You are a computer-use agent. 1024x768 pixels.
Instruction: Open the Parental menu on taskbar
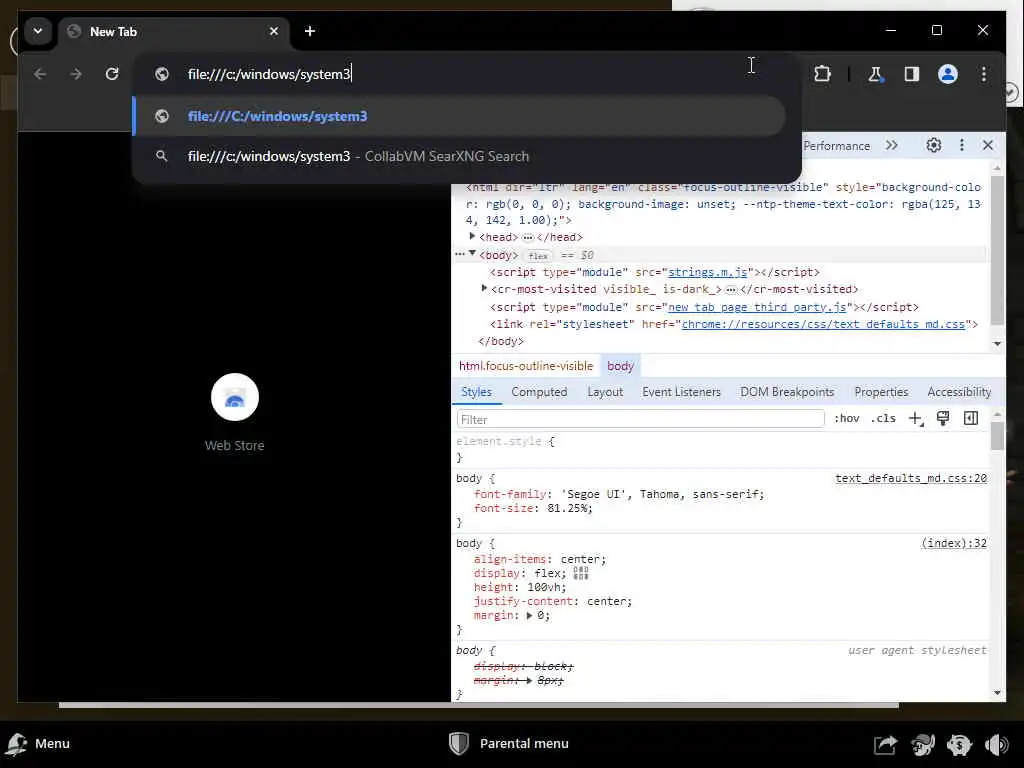(509, 744)
